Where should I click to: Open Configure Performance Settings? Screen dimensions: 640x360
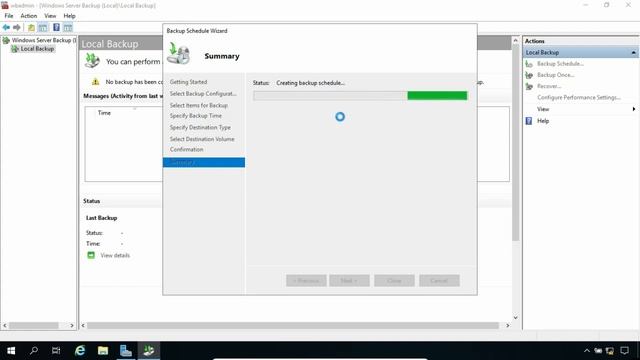click(x=579, y=97)
